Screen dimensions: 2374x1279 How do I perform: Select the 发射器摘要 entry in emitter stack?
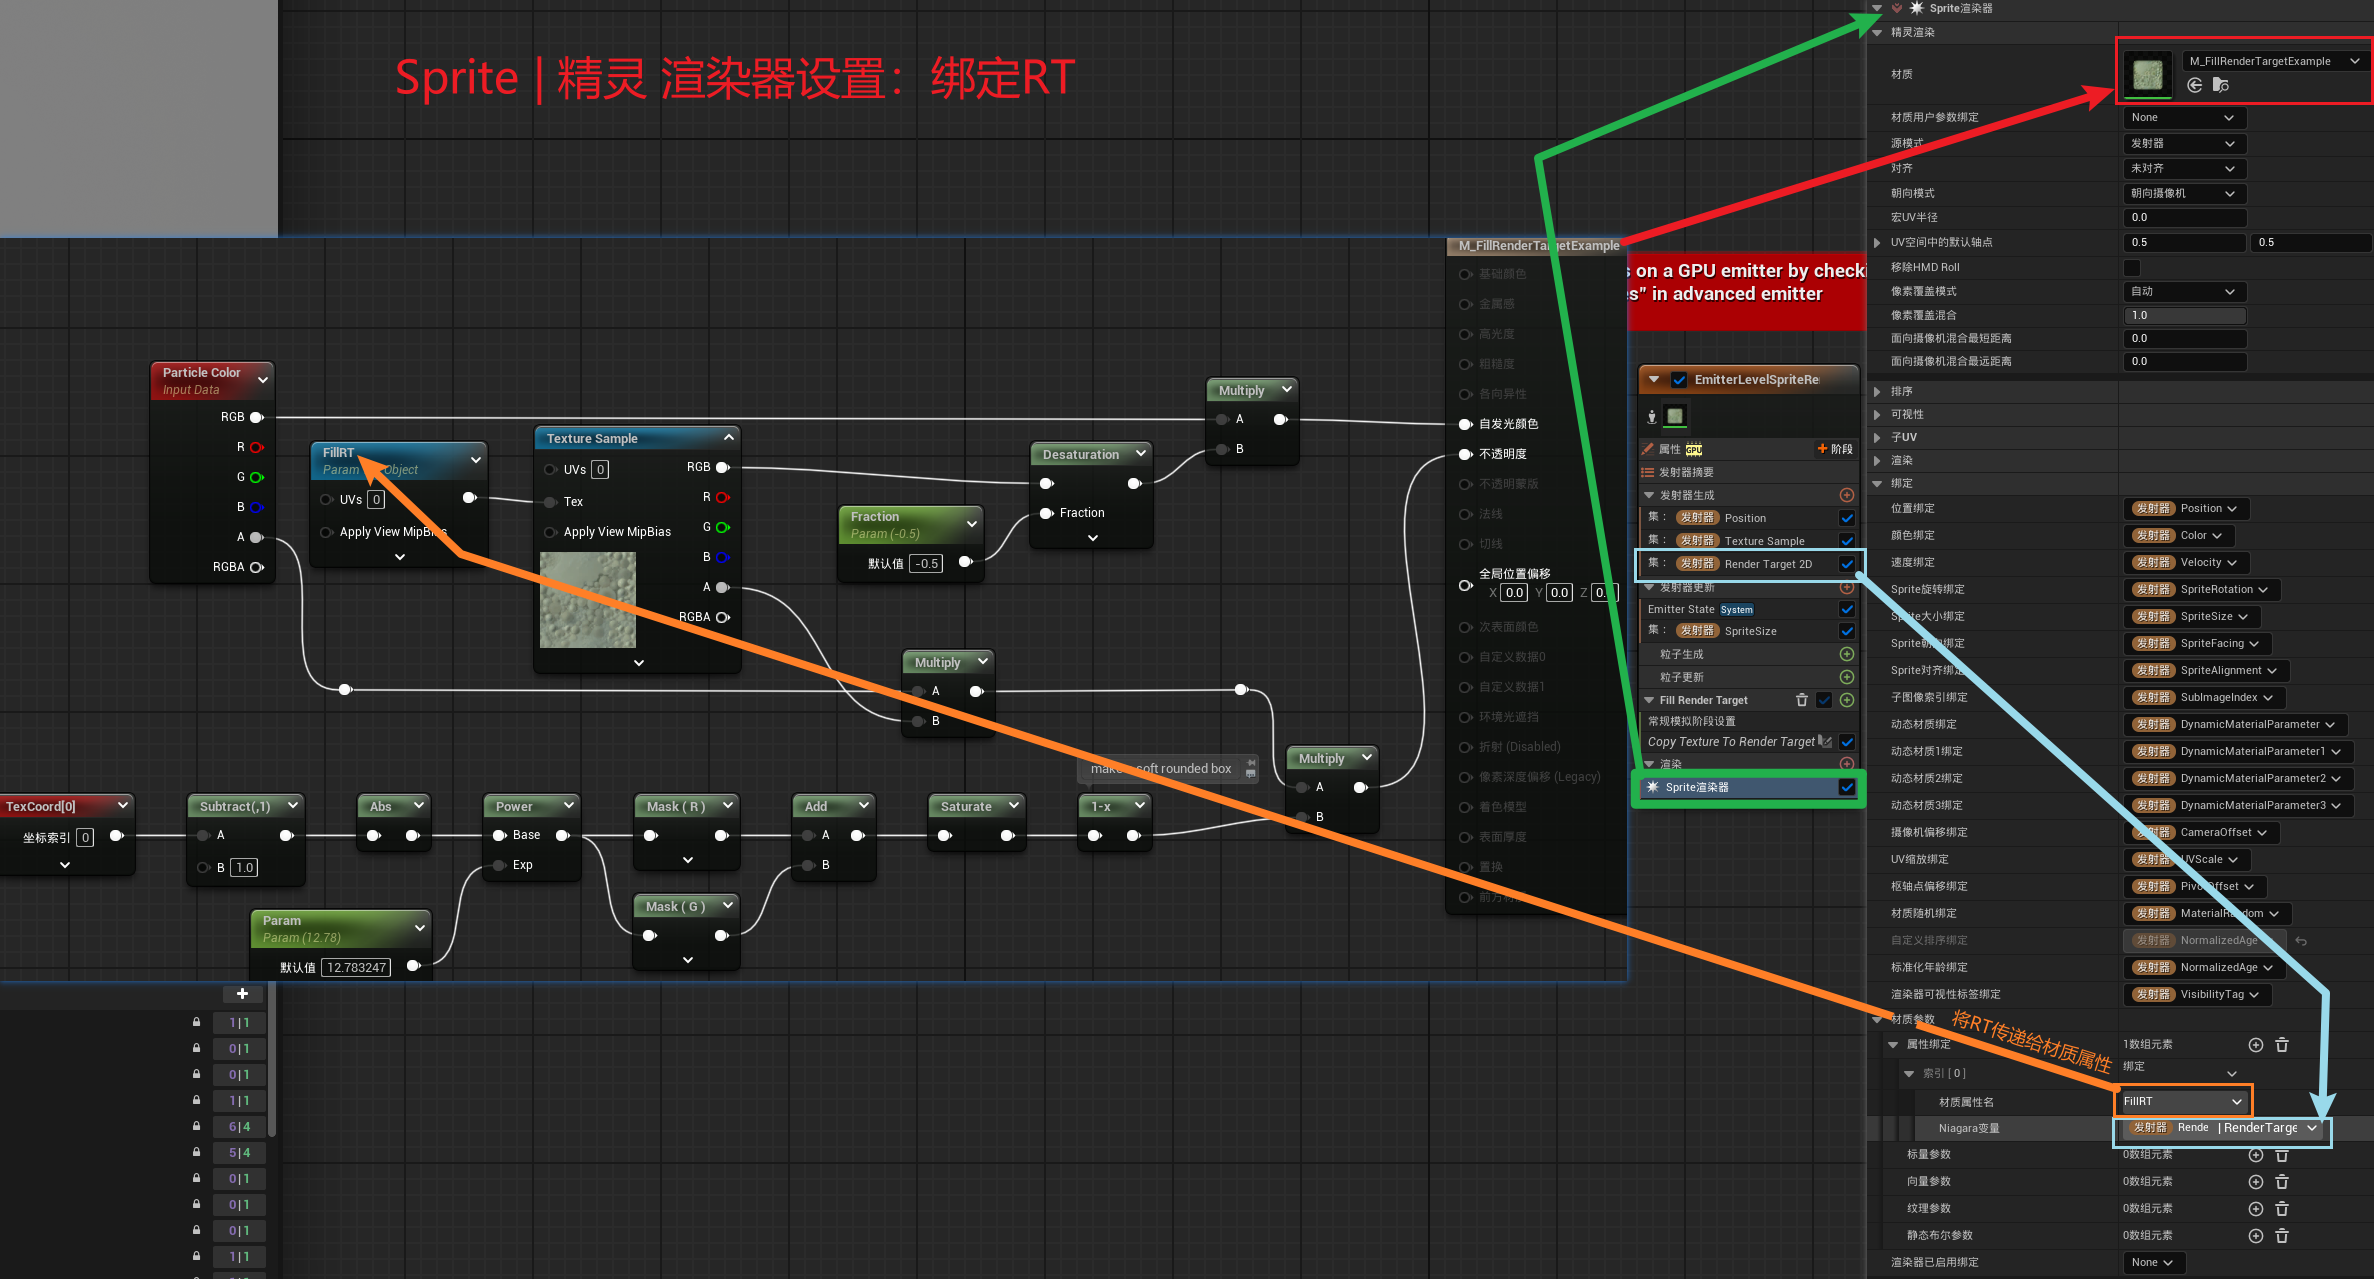point(1687,472)
